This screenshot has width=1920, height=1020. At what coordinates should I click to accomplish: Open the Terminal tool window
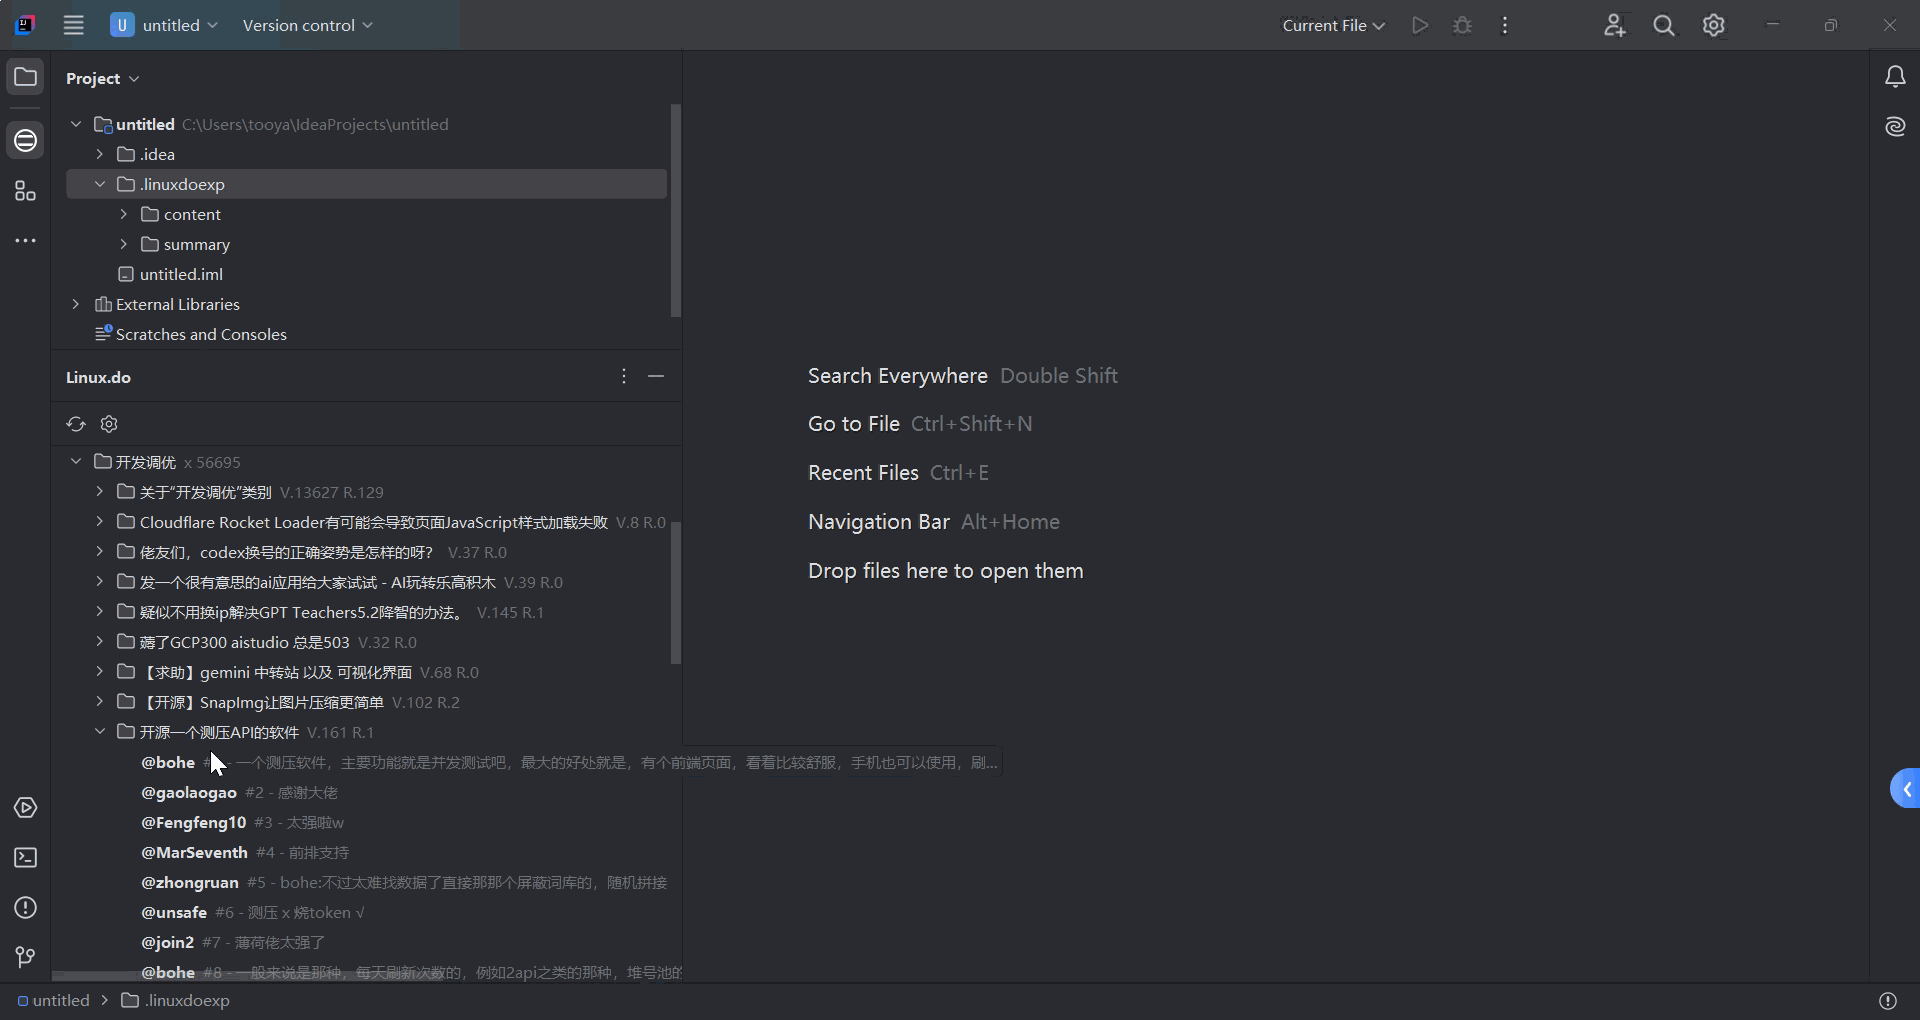click(25, 858)
